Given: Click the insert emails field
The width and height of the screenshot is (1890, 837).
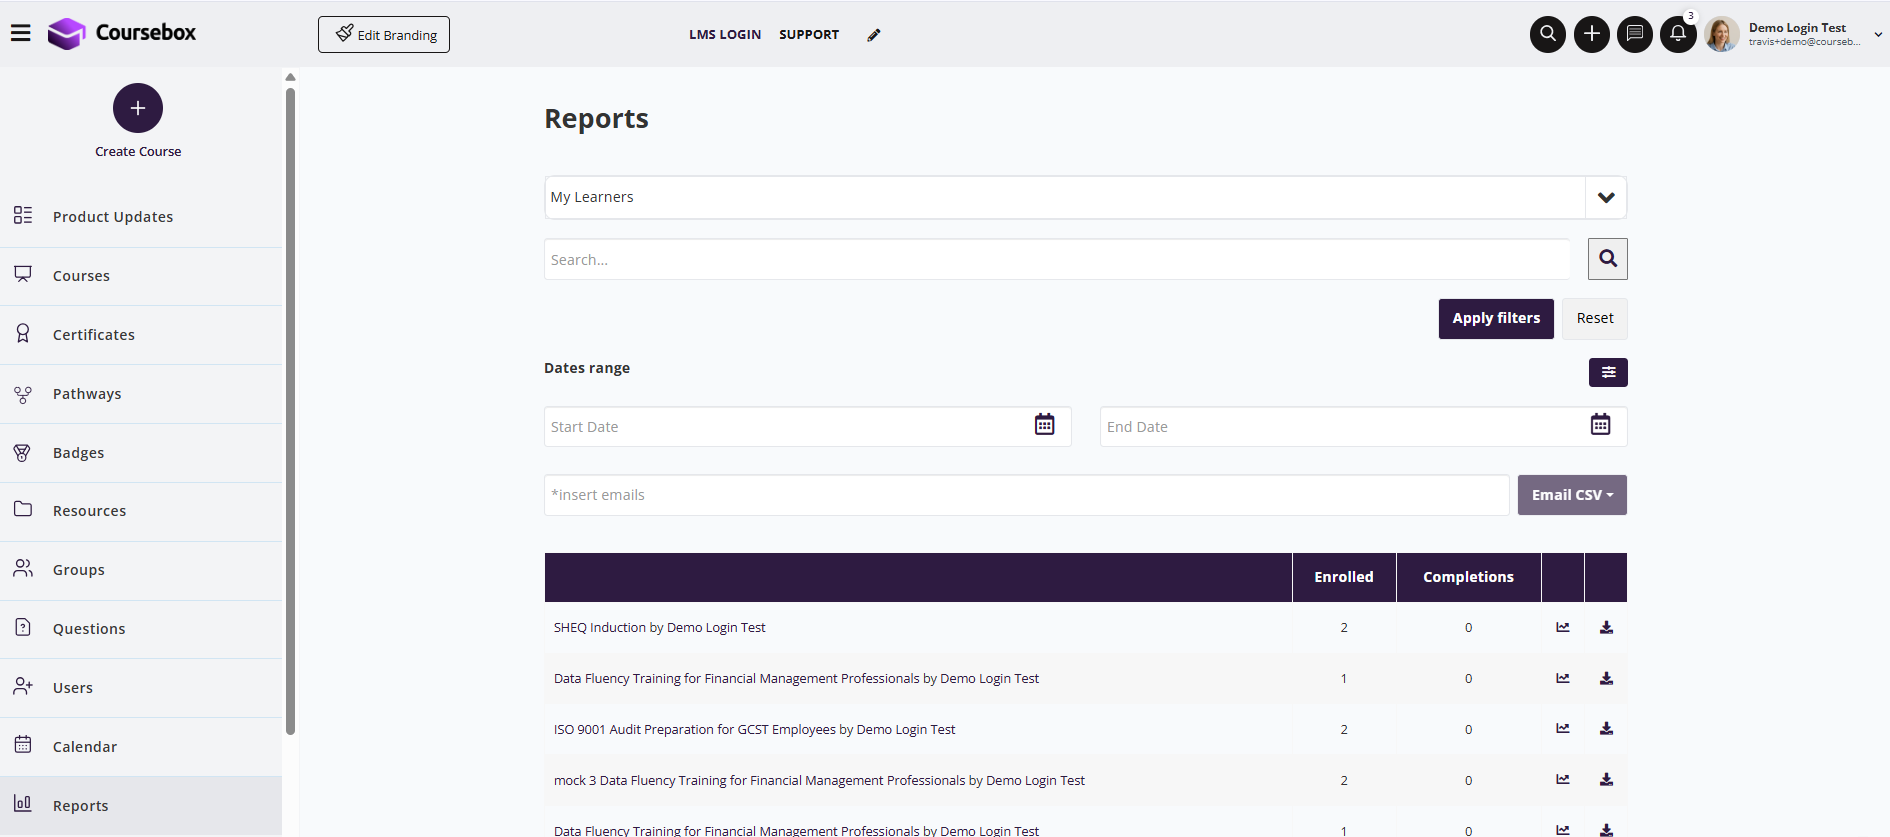Looking at the screenshot, I should click(1027, 495).
